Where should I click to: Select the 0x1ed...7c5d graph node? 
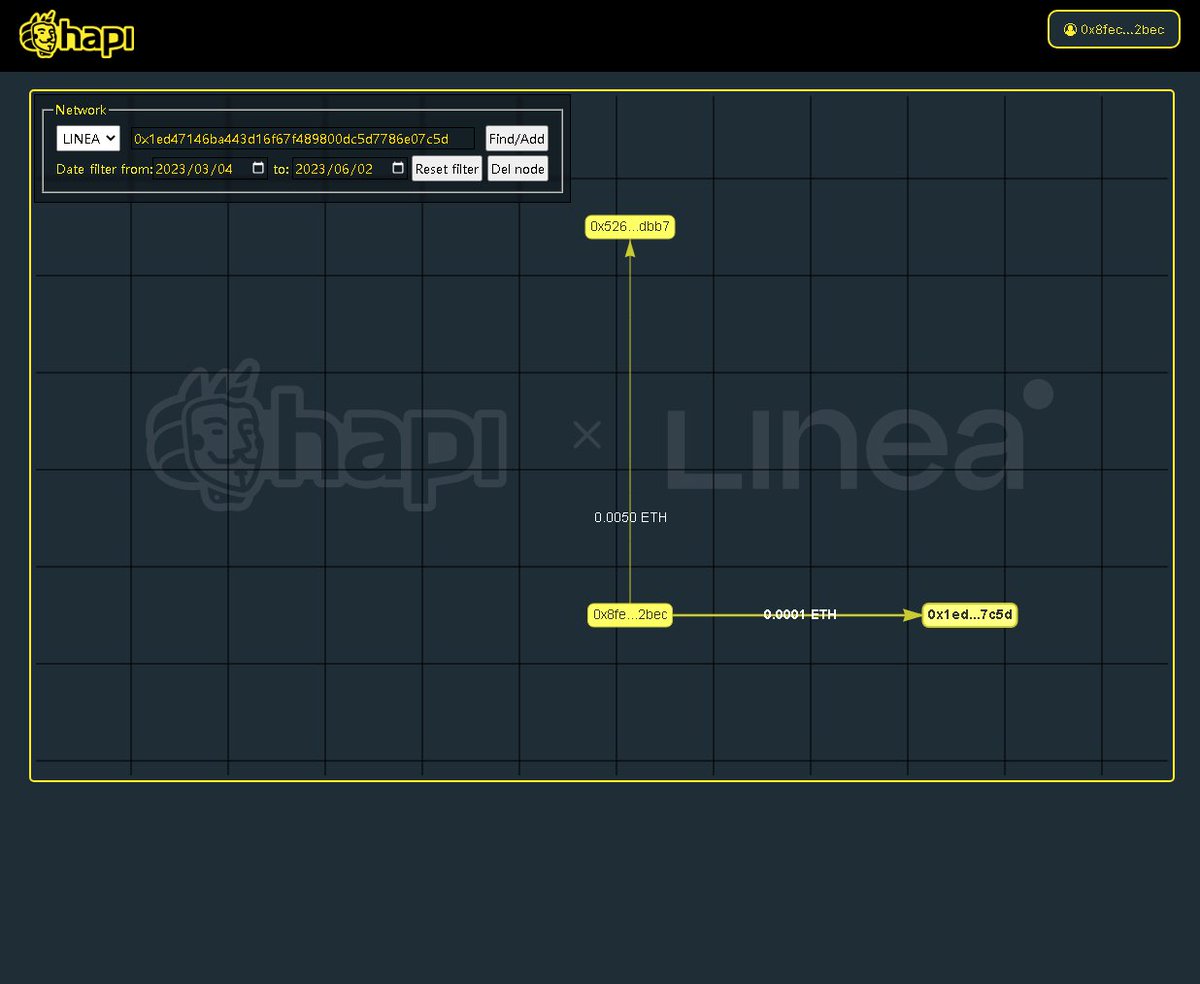point(970,615)
